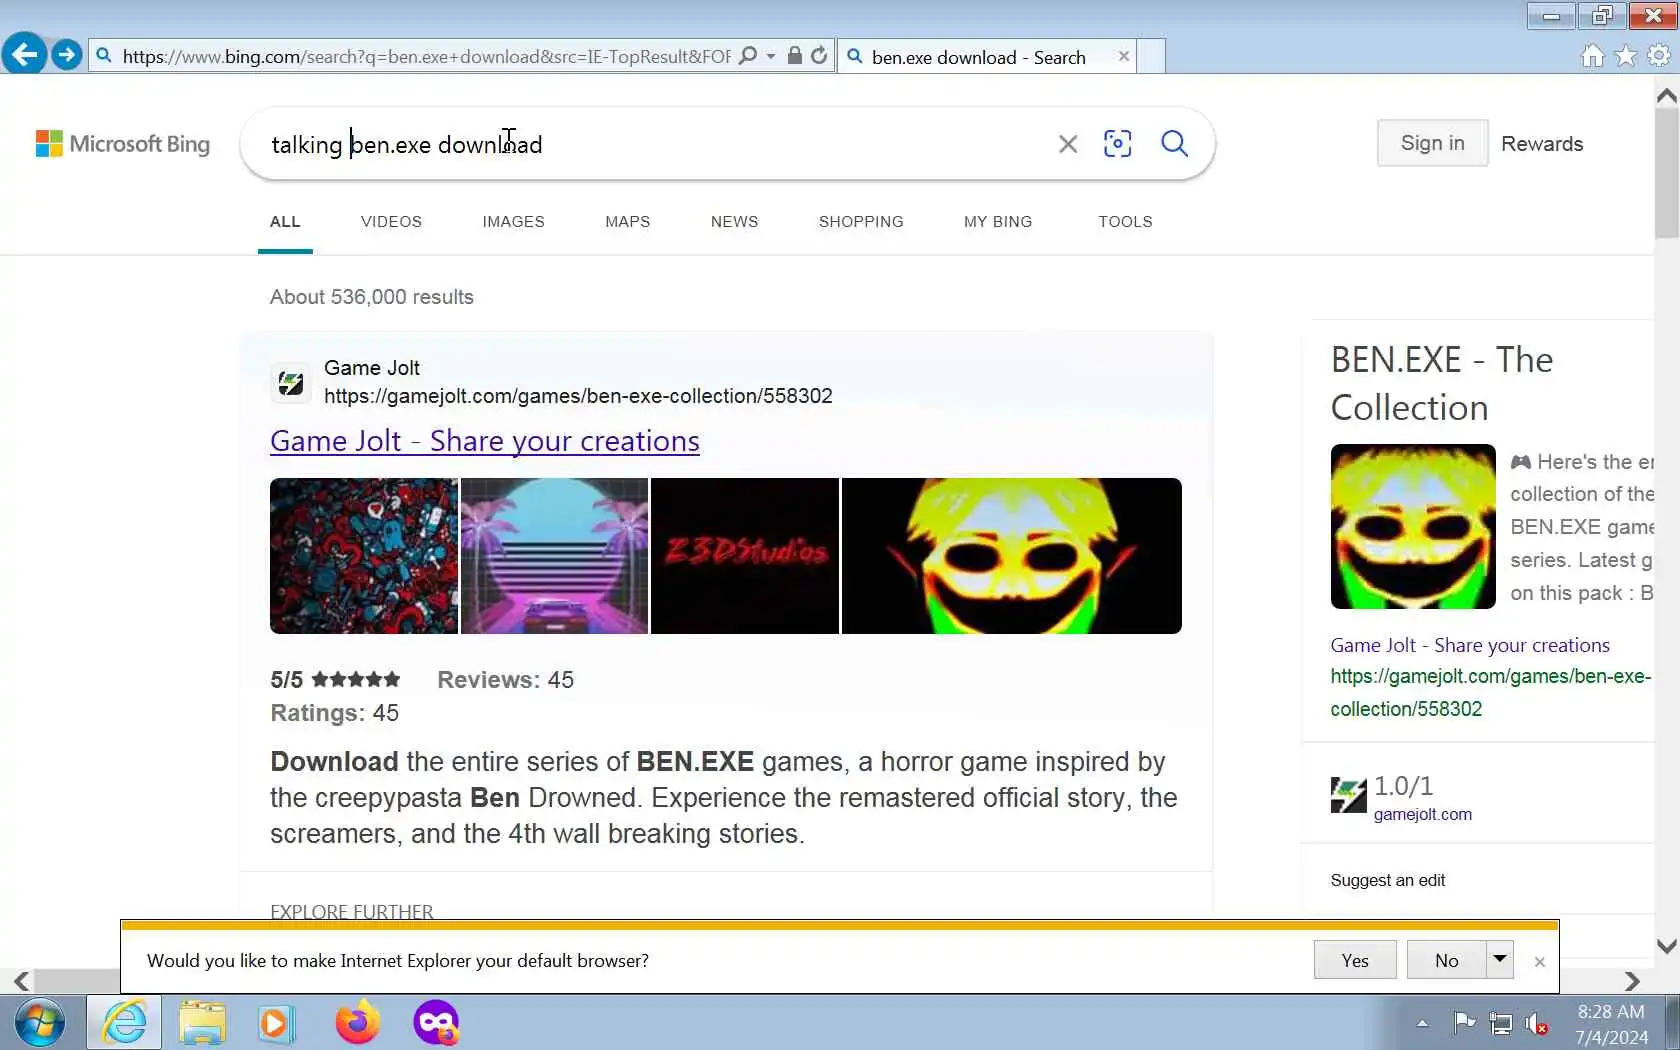This screenshot has width=1680, height=1050.
Task: Open the TOOLS filter menu
Action: pyautogui.click(x=1125, y=222)
